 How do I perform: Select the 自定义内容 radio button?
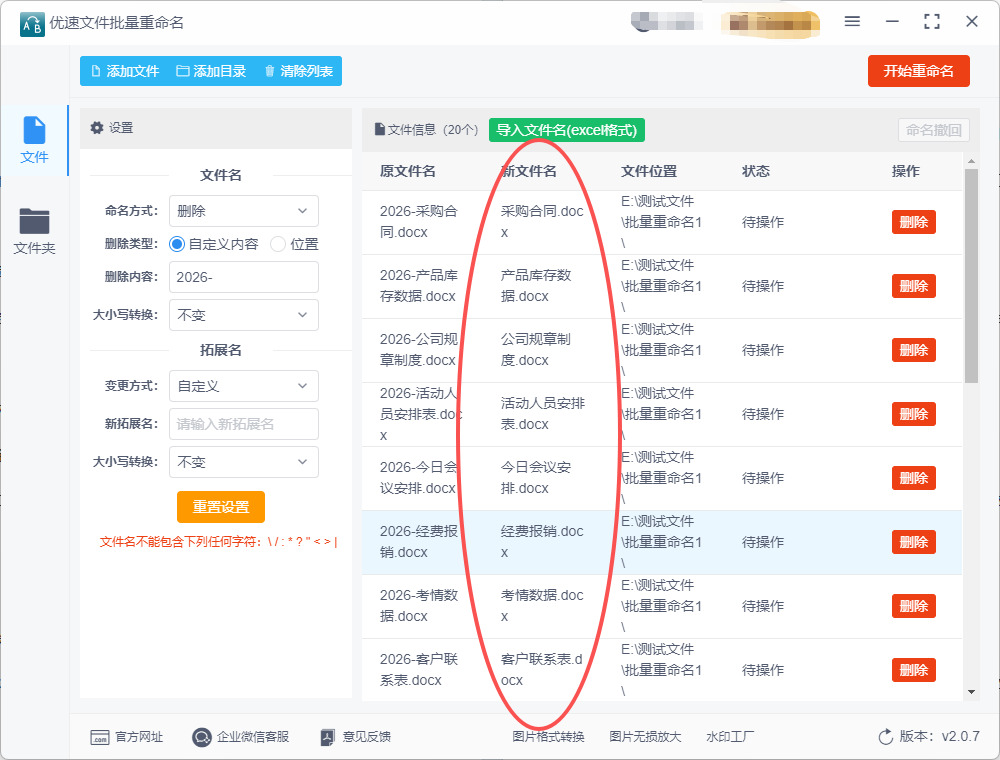pyautogui.click(x=178, y=244)
